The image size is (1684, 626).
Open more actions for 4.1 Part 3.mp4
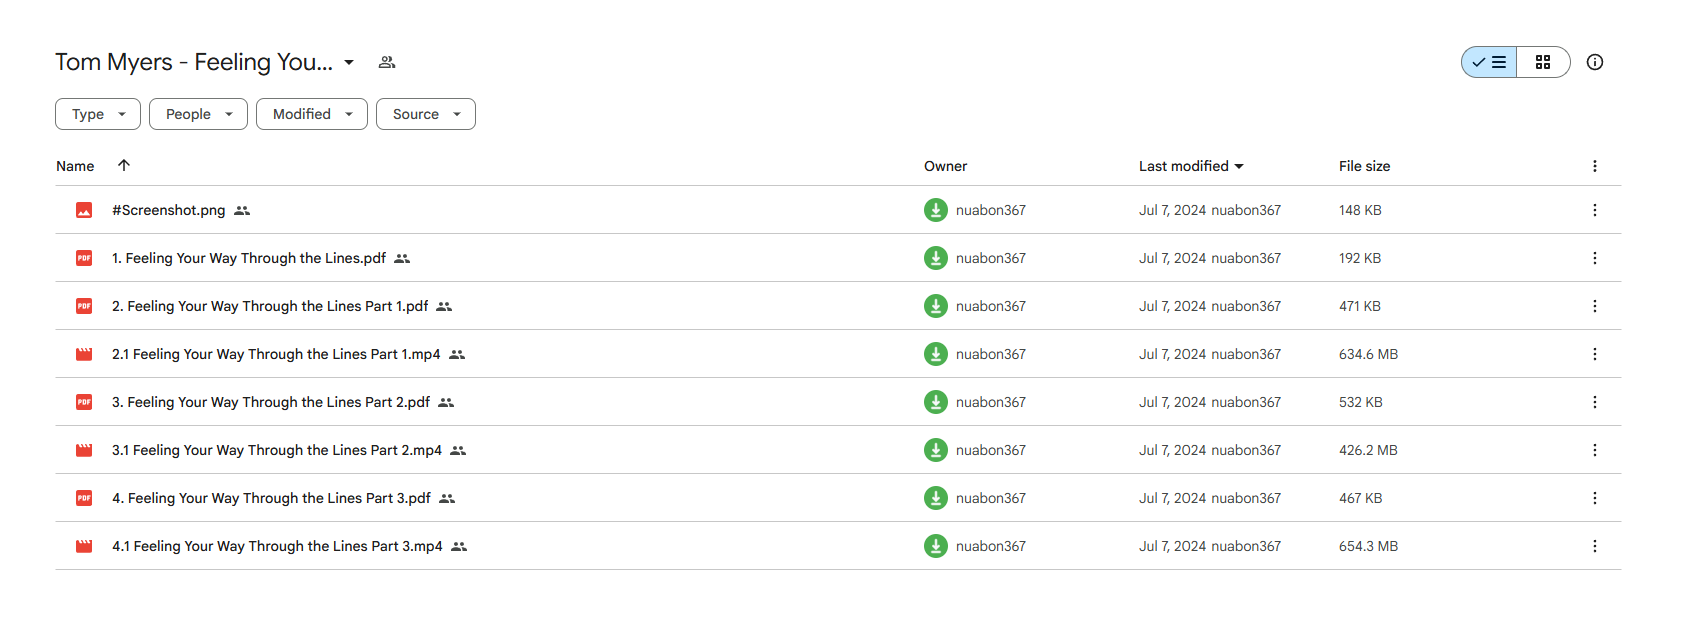[1595, 546]
